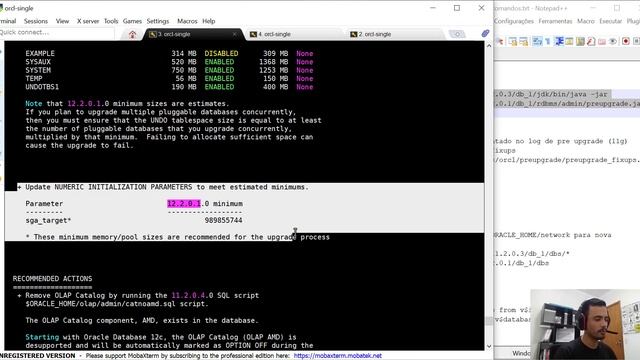Close the '3. orcl-single' tab

tap(234, 34)
